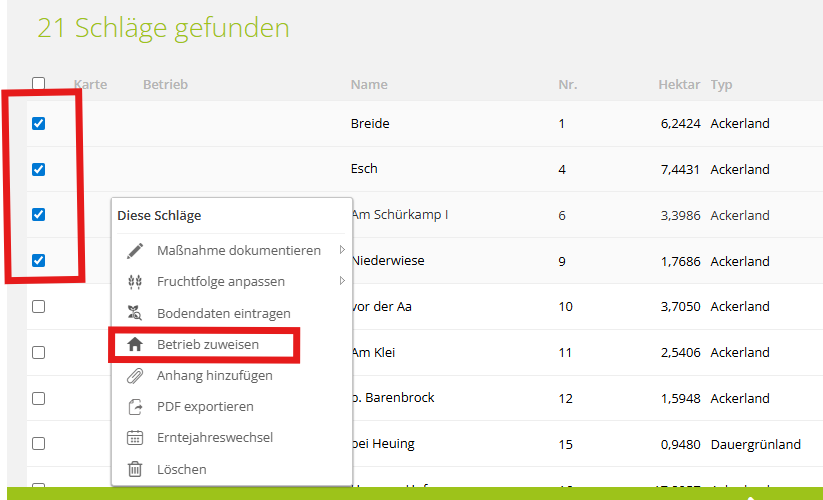This screenshot has height=500, width=823.
Task: Sort the table by Hektar column header
Action: click(x=679, y=85)
